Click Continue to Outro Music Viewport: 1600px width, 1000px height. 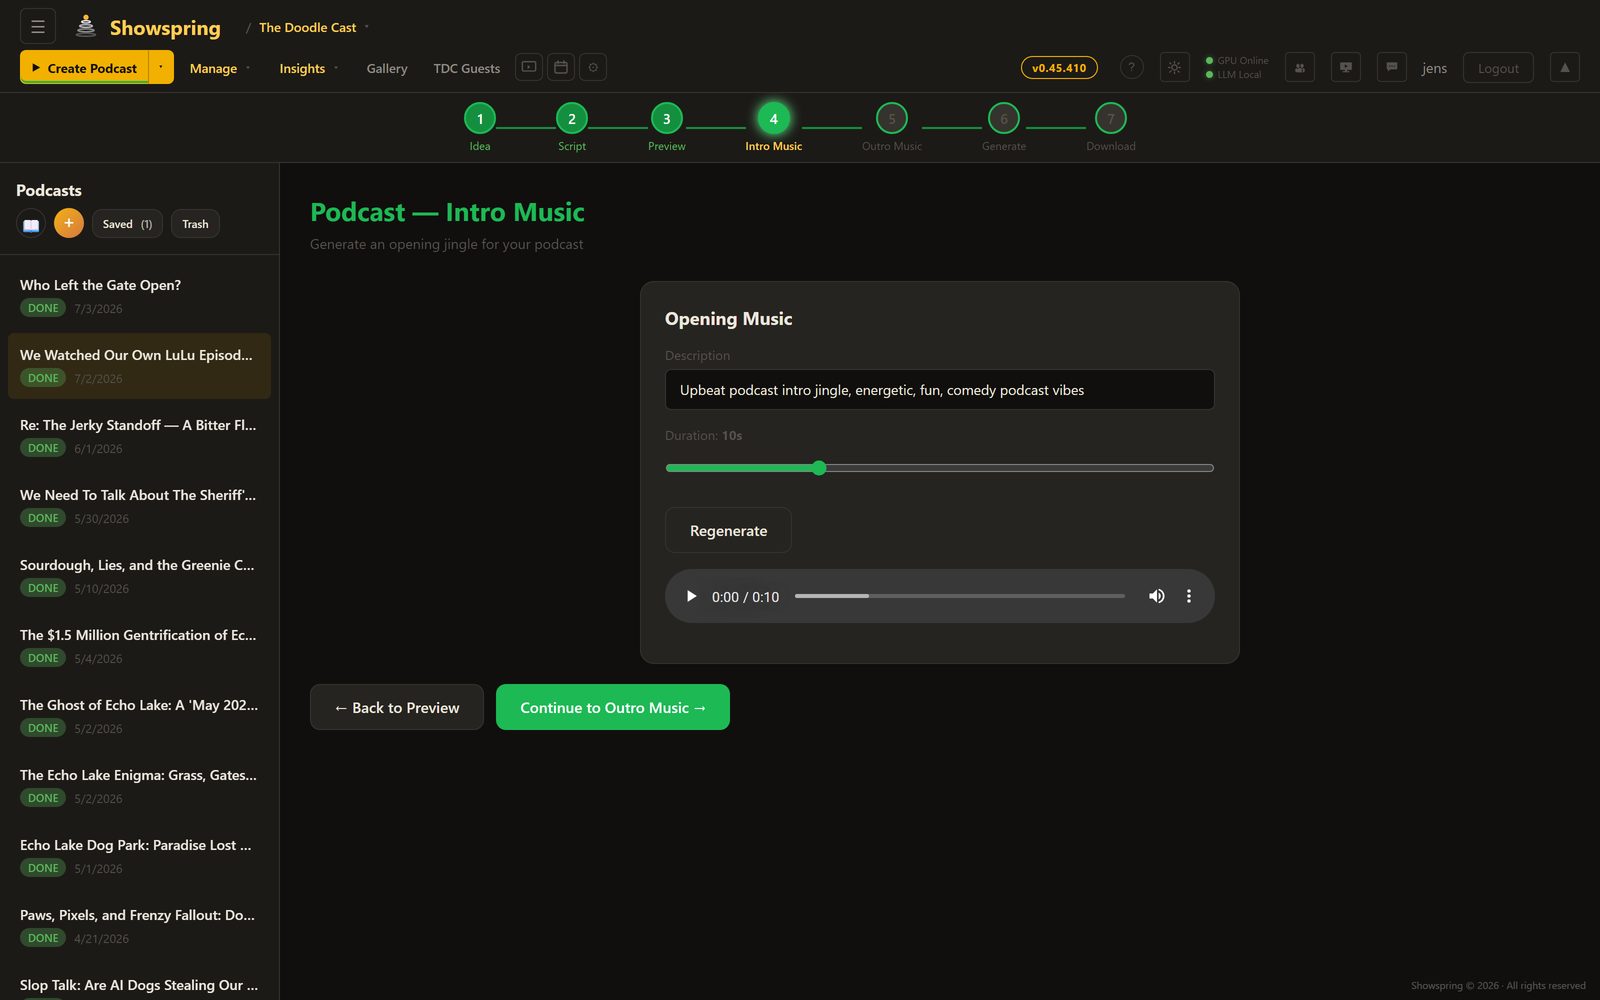pyautogui.click(x=613, y=707)
